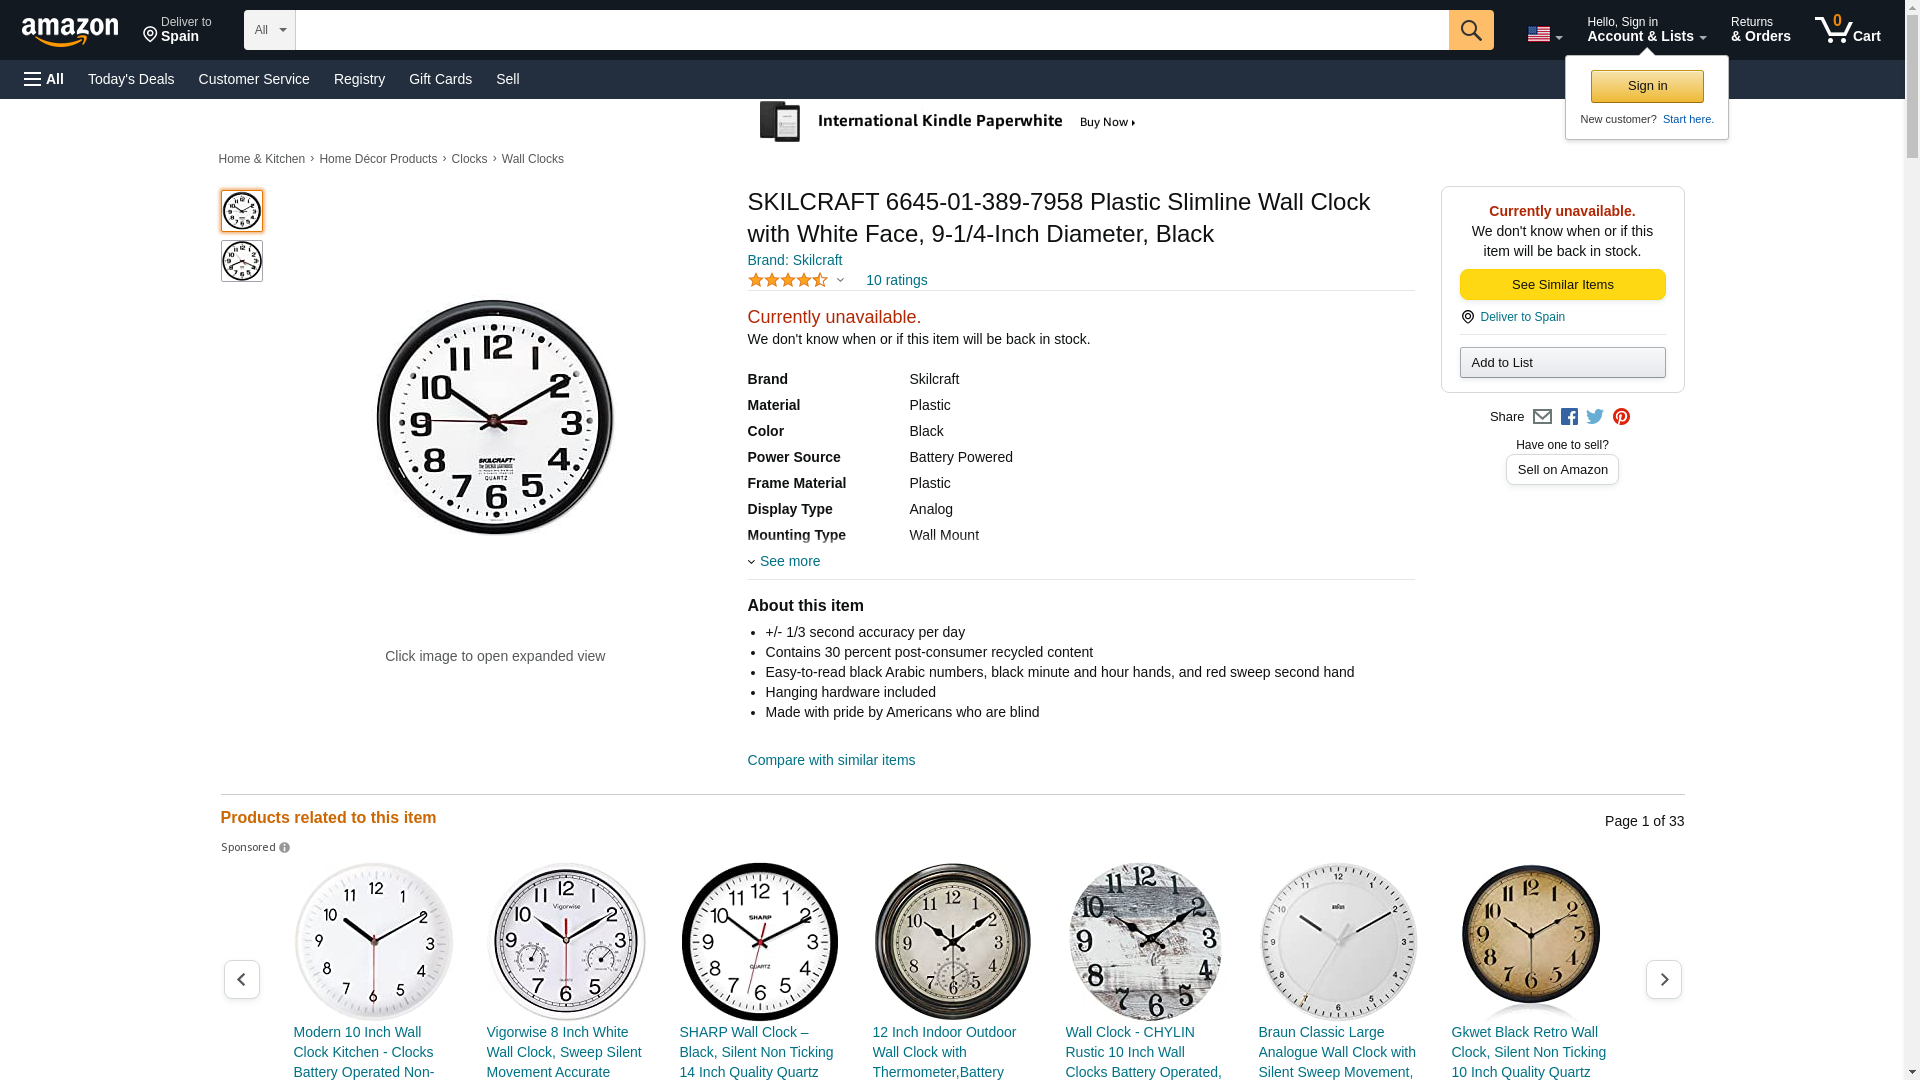Click into the Amazon search field

tap(872, 30)
